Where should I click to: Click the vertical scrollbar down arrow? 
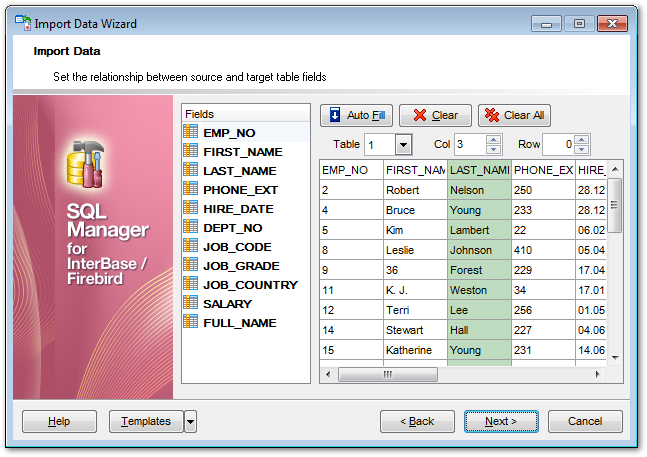tap(615, 357)
